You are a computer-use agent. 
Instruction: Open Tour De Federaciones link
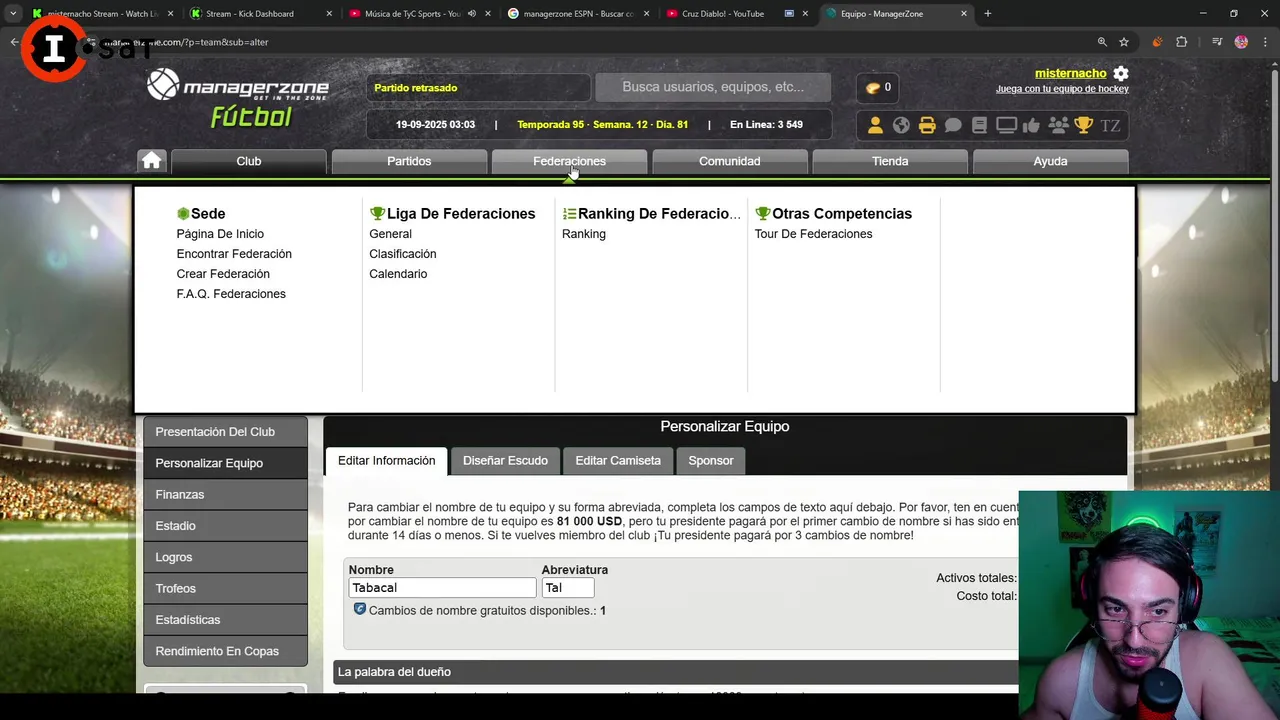coord(813,234)
